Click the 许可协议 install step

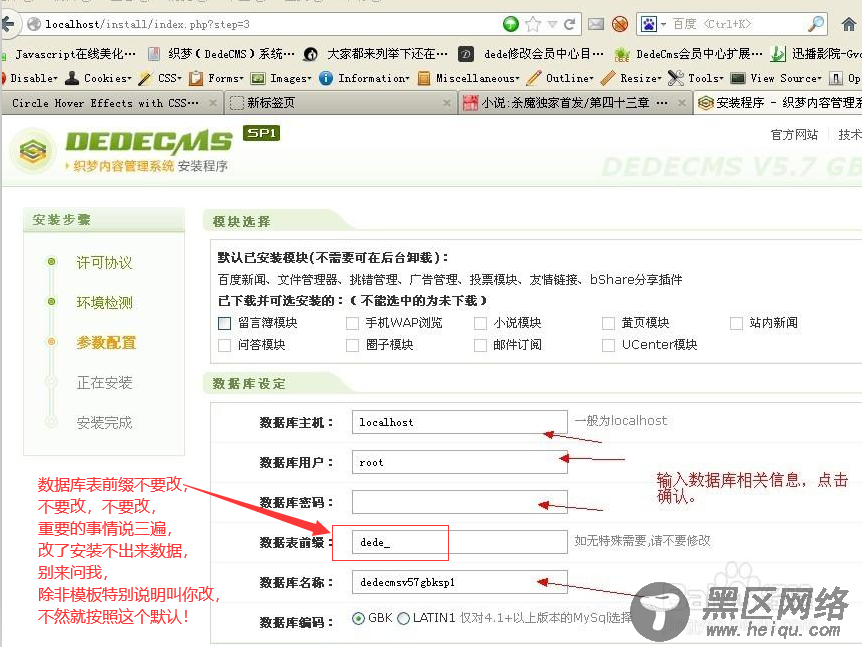104,263
